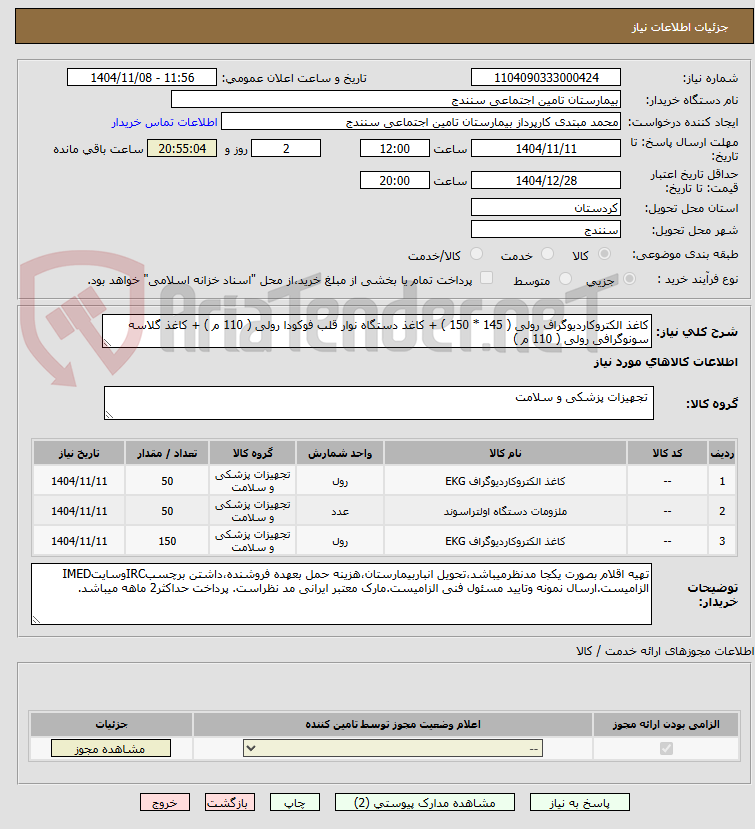Click the delivery province field کردستان
The height and width of the screenshot is (829, 755).
click(546, 207)
